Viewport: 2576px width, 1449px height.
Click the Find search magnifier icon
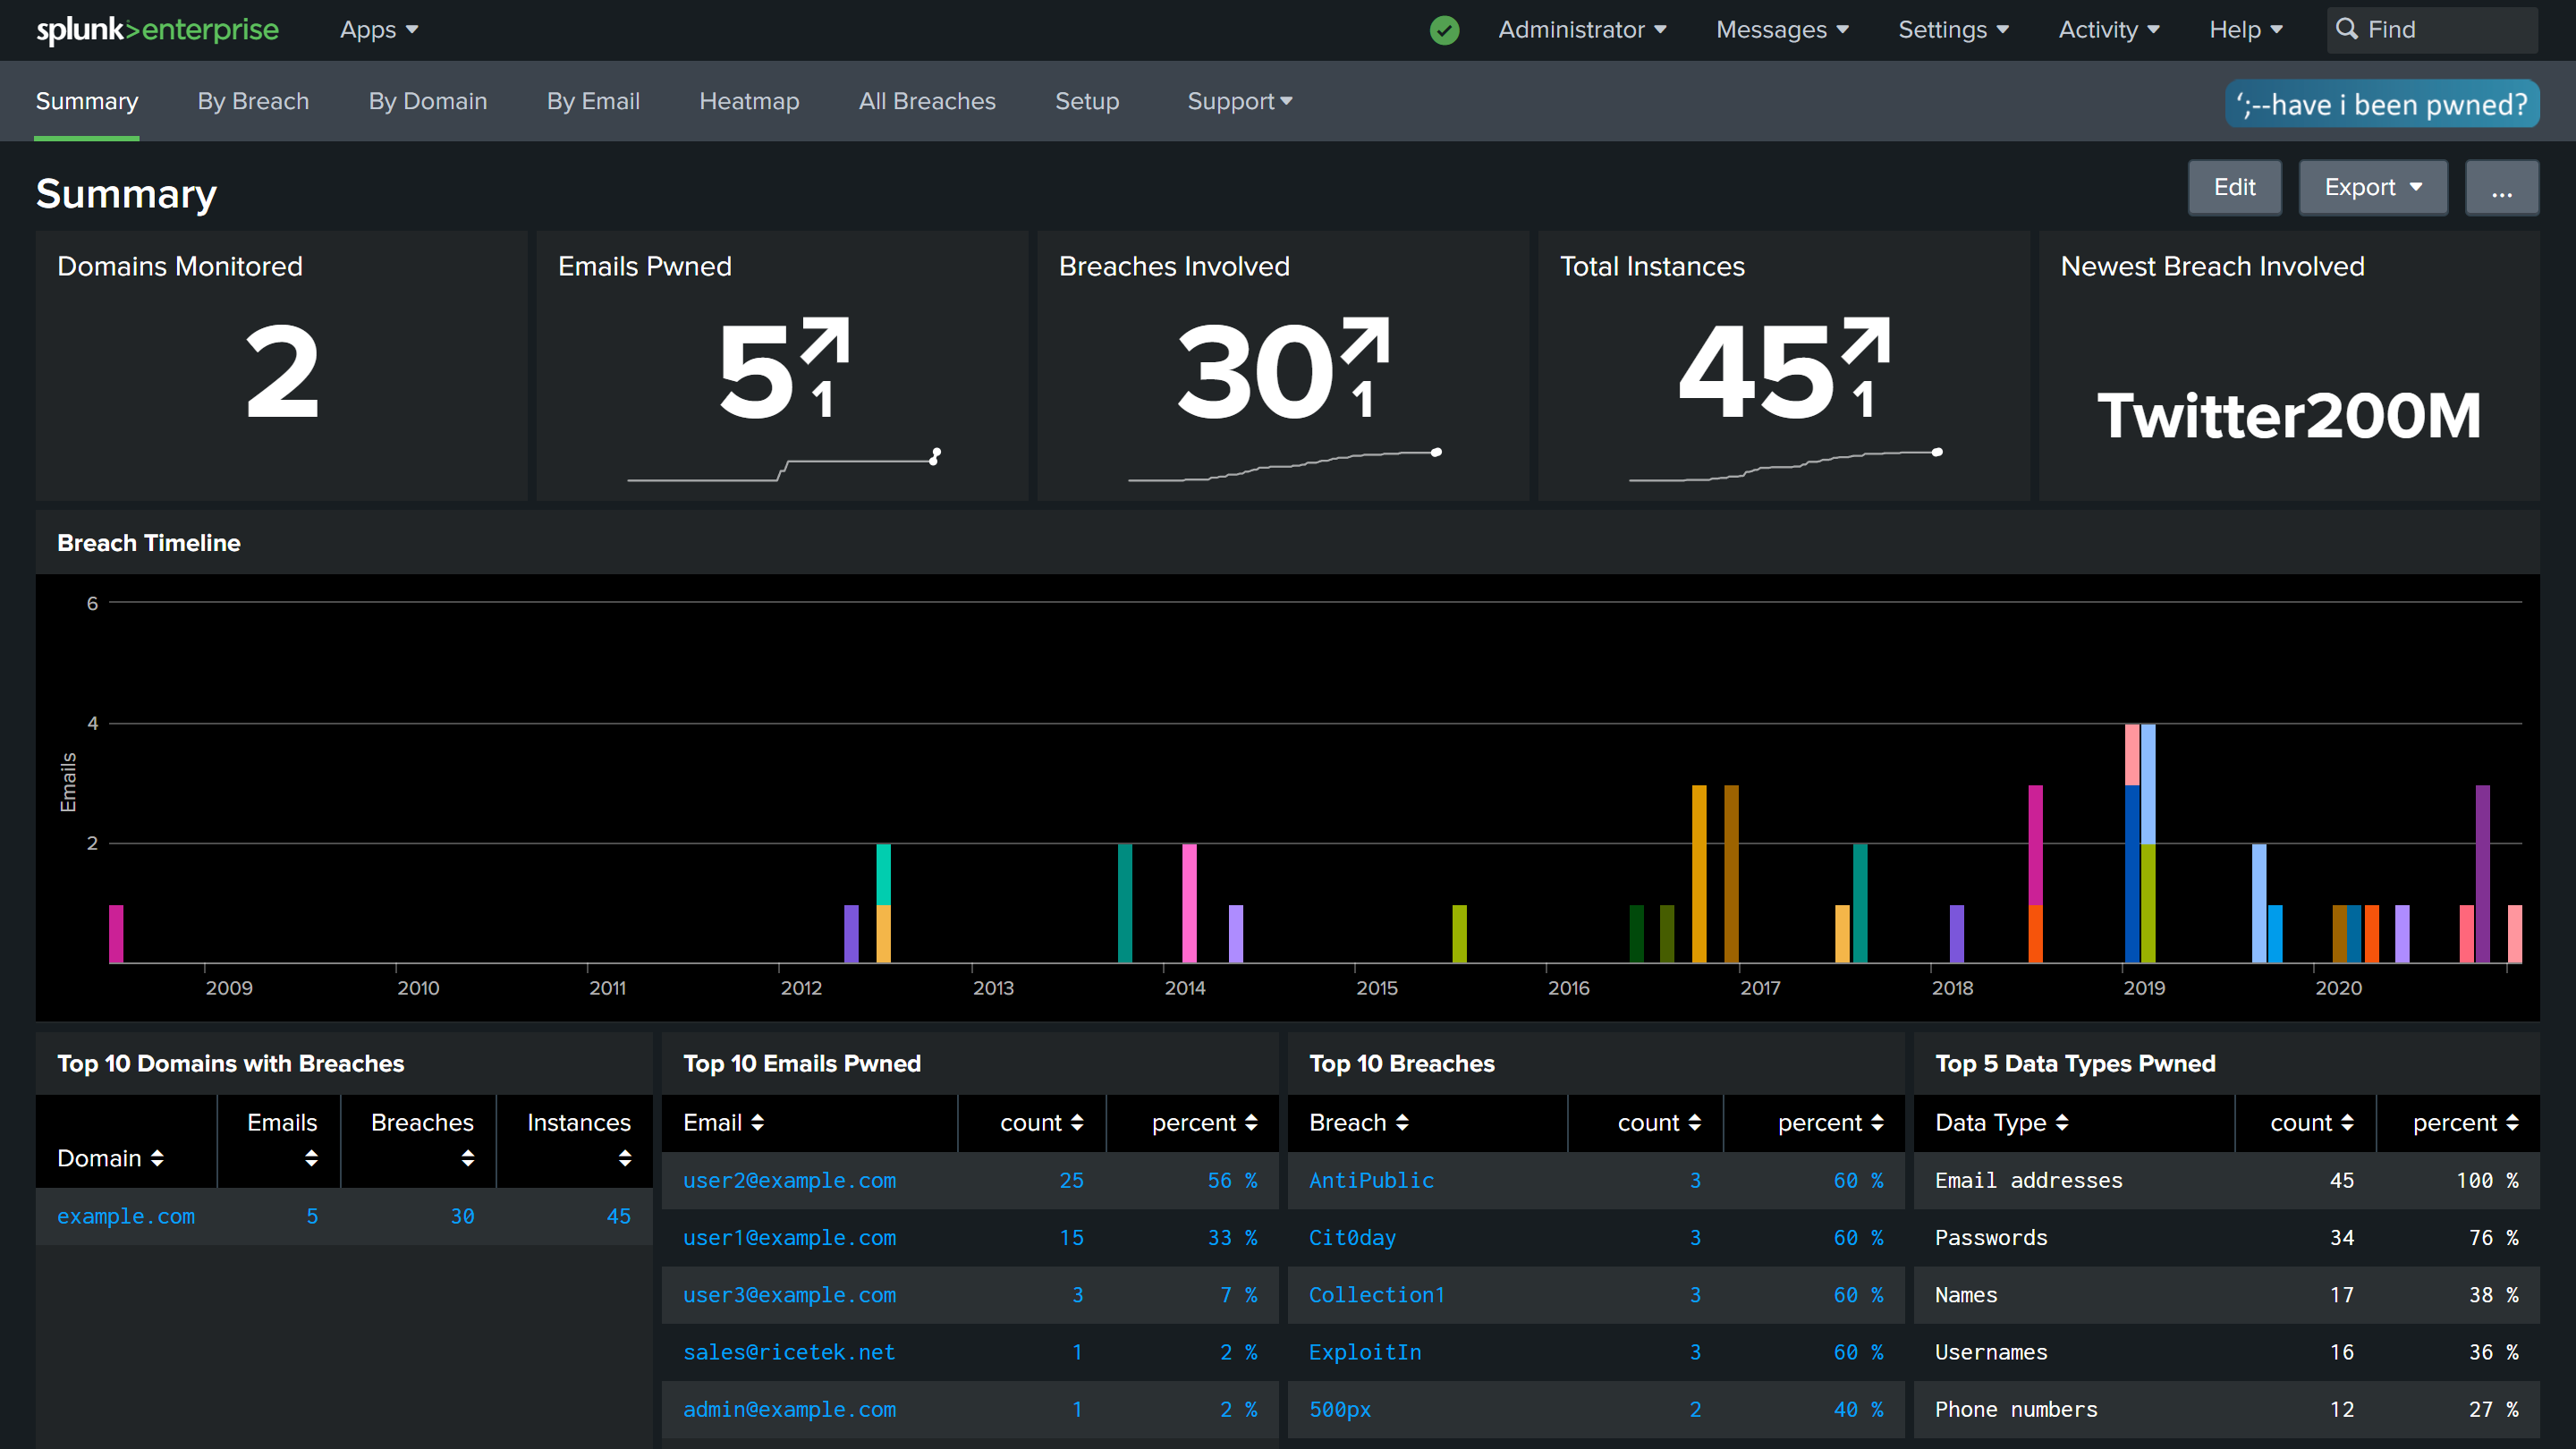coord(2346,29)
